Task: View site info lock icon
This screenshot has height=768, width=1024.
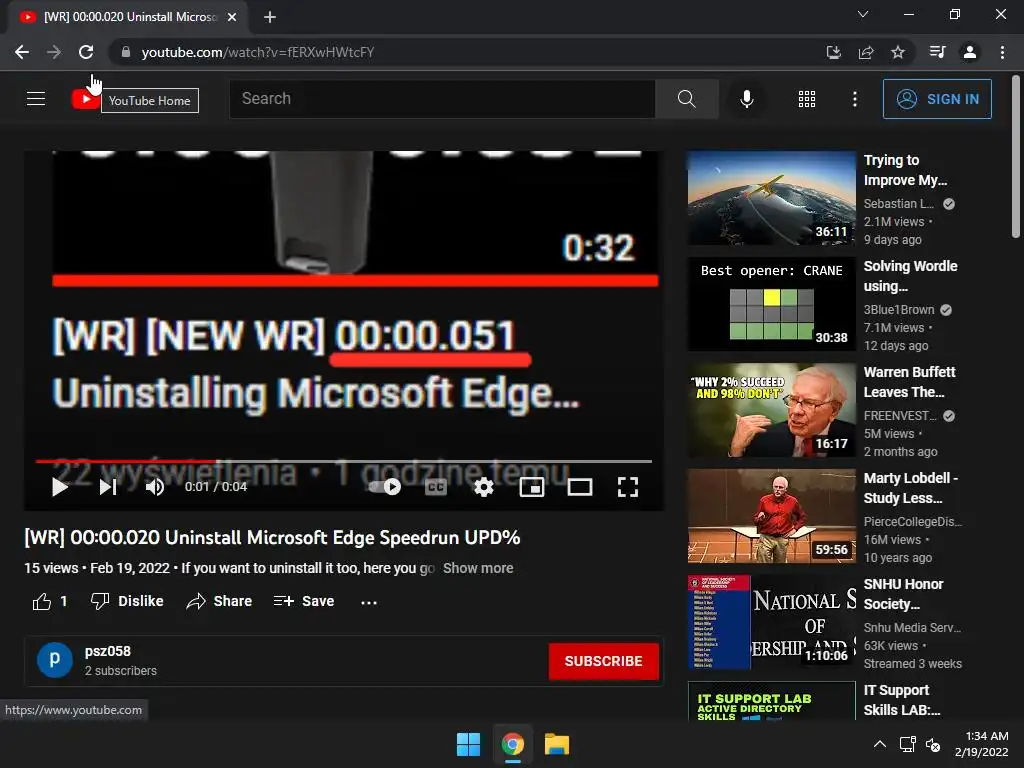Action: pos(126,52)
